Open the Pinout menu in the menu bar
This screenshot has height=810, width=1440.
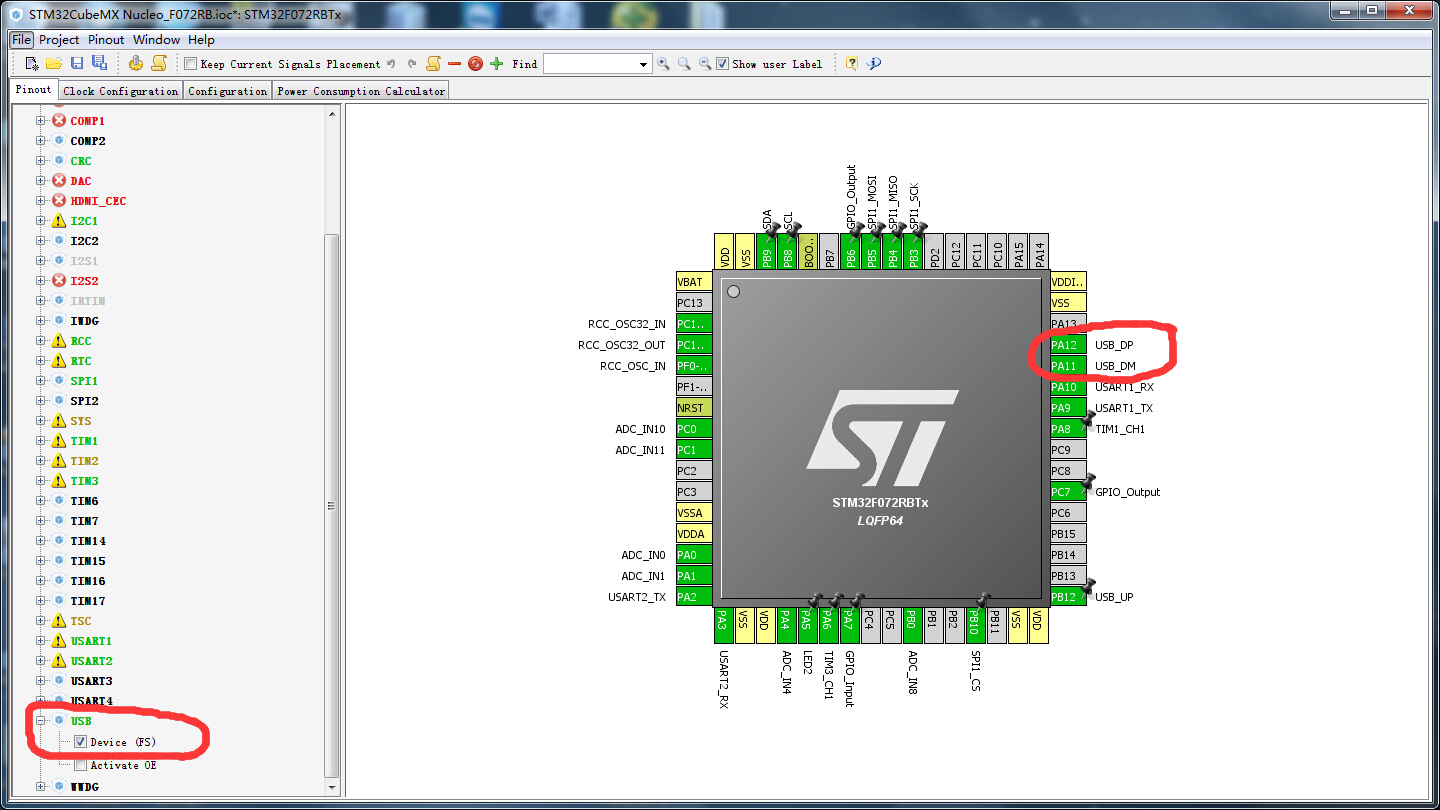click(106, 40)
